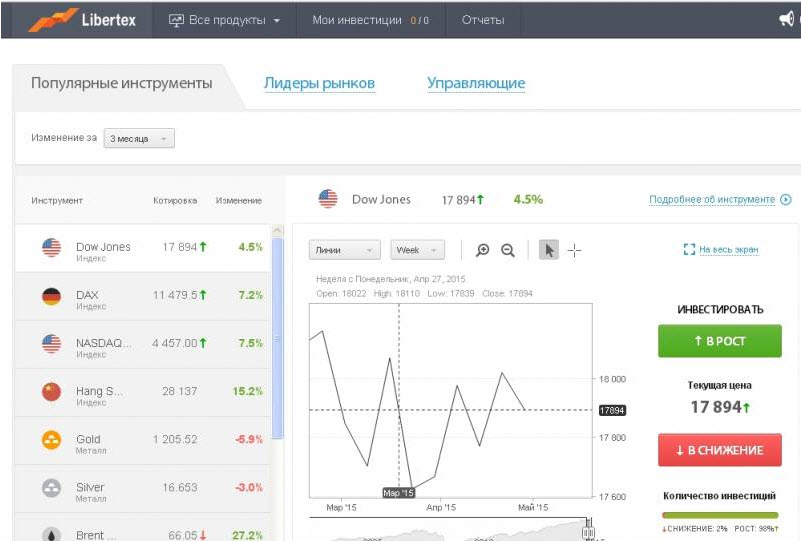Open the Отчеты menu item
Image resolution: width=801 pixels, height=542 pixels.
click(x=483, y=20)
